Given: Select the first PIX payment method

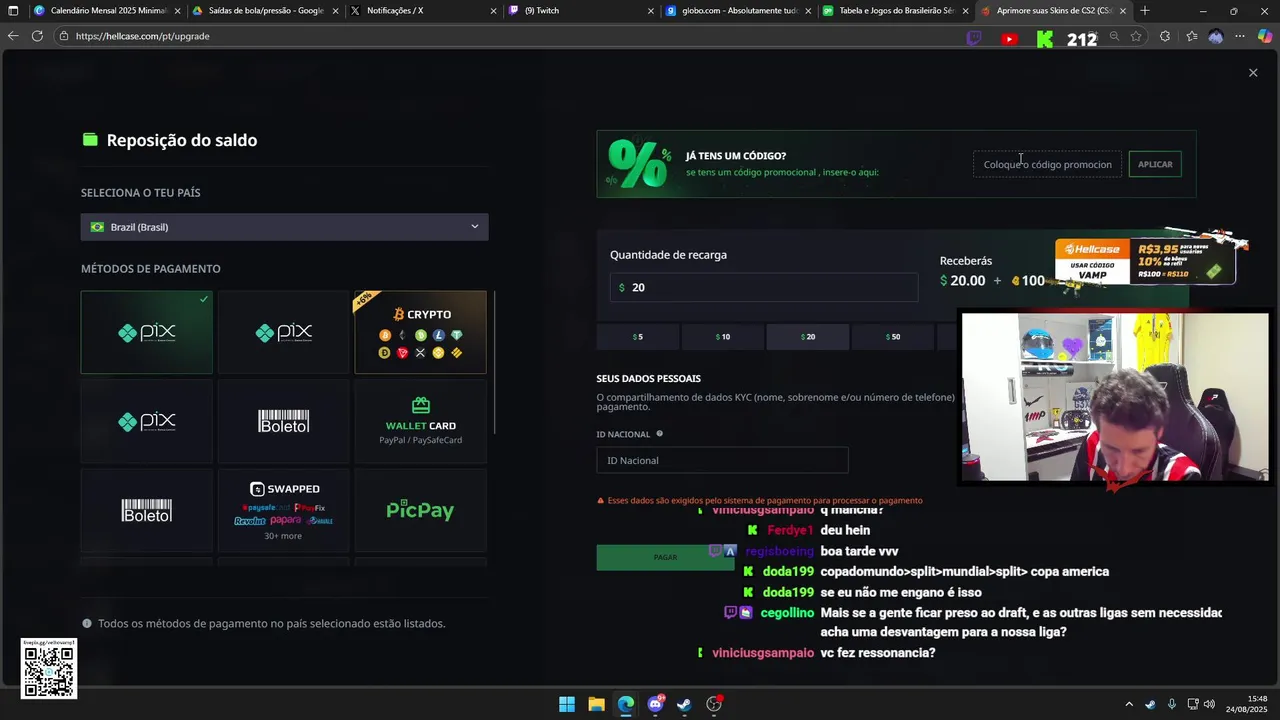Looking at the screenshot, I should click(x=147, y=332).
